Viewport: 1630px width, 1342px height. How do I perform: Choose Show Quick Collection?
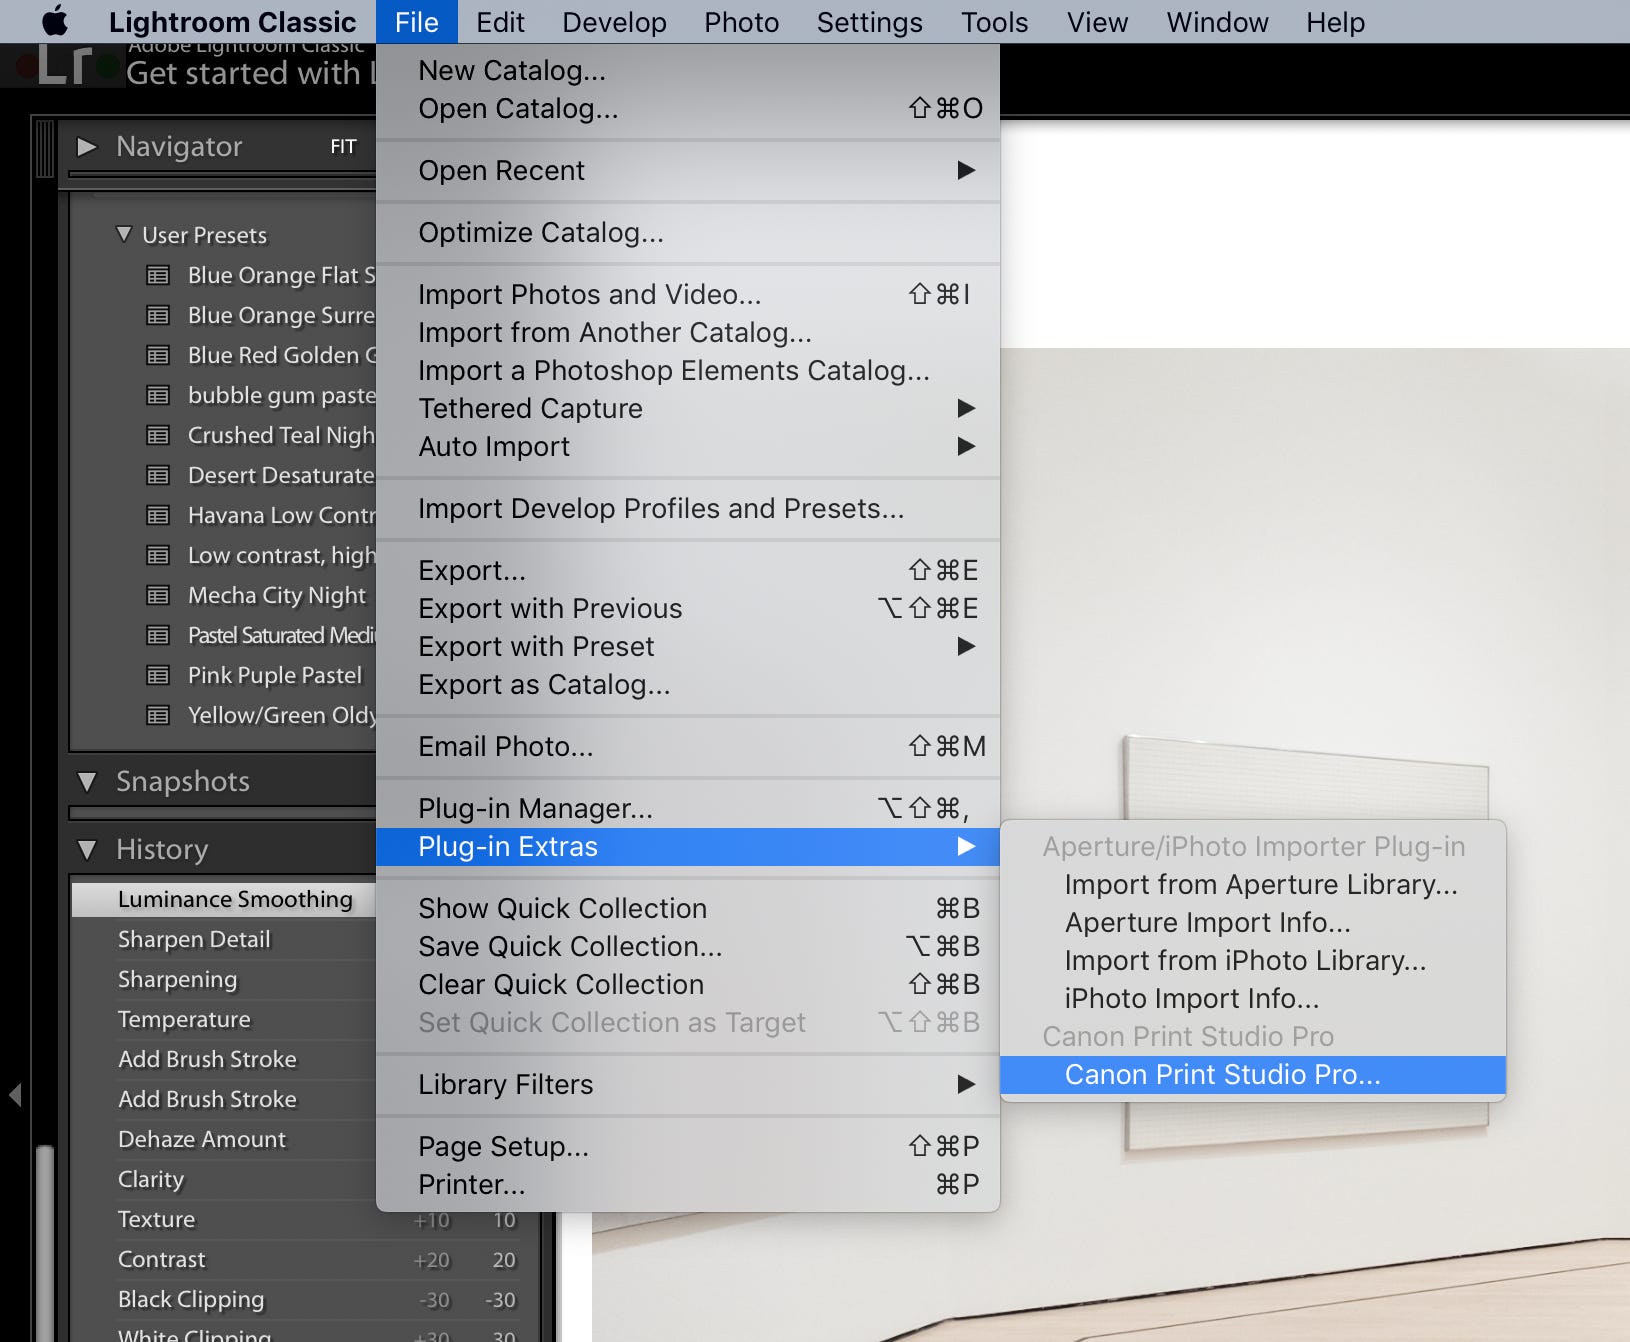tap(688, 908)
